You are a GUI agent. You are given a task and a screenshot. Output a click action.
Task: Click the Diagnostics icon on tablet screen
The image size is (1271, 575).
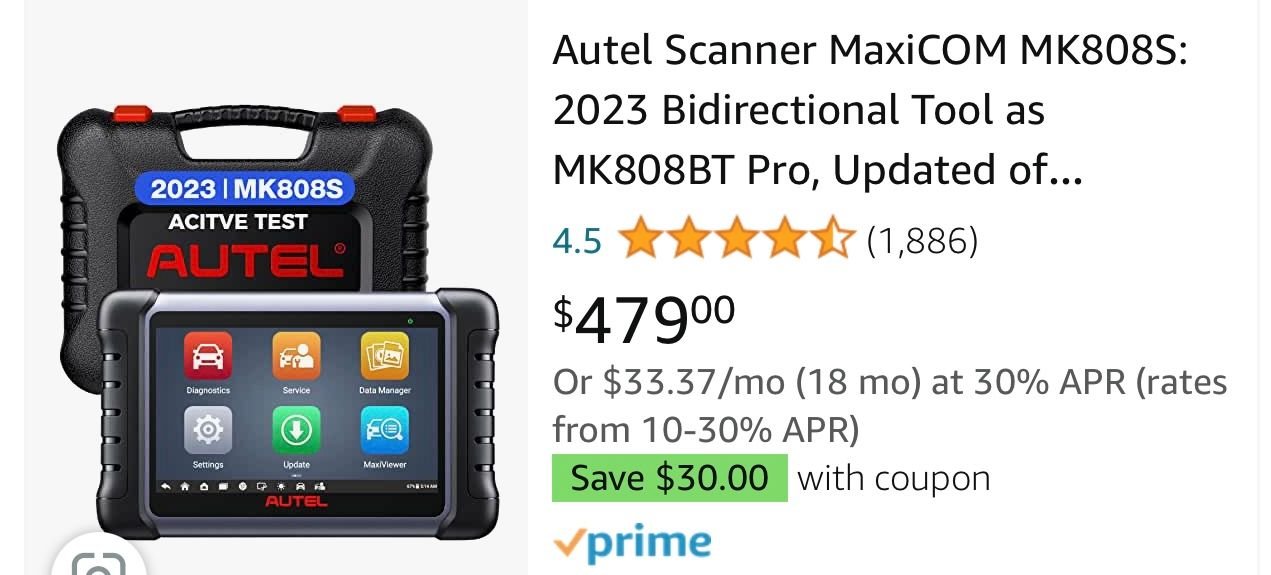pyautogui.click(x=208, y=357)
